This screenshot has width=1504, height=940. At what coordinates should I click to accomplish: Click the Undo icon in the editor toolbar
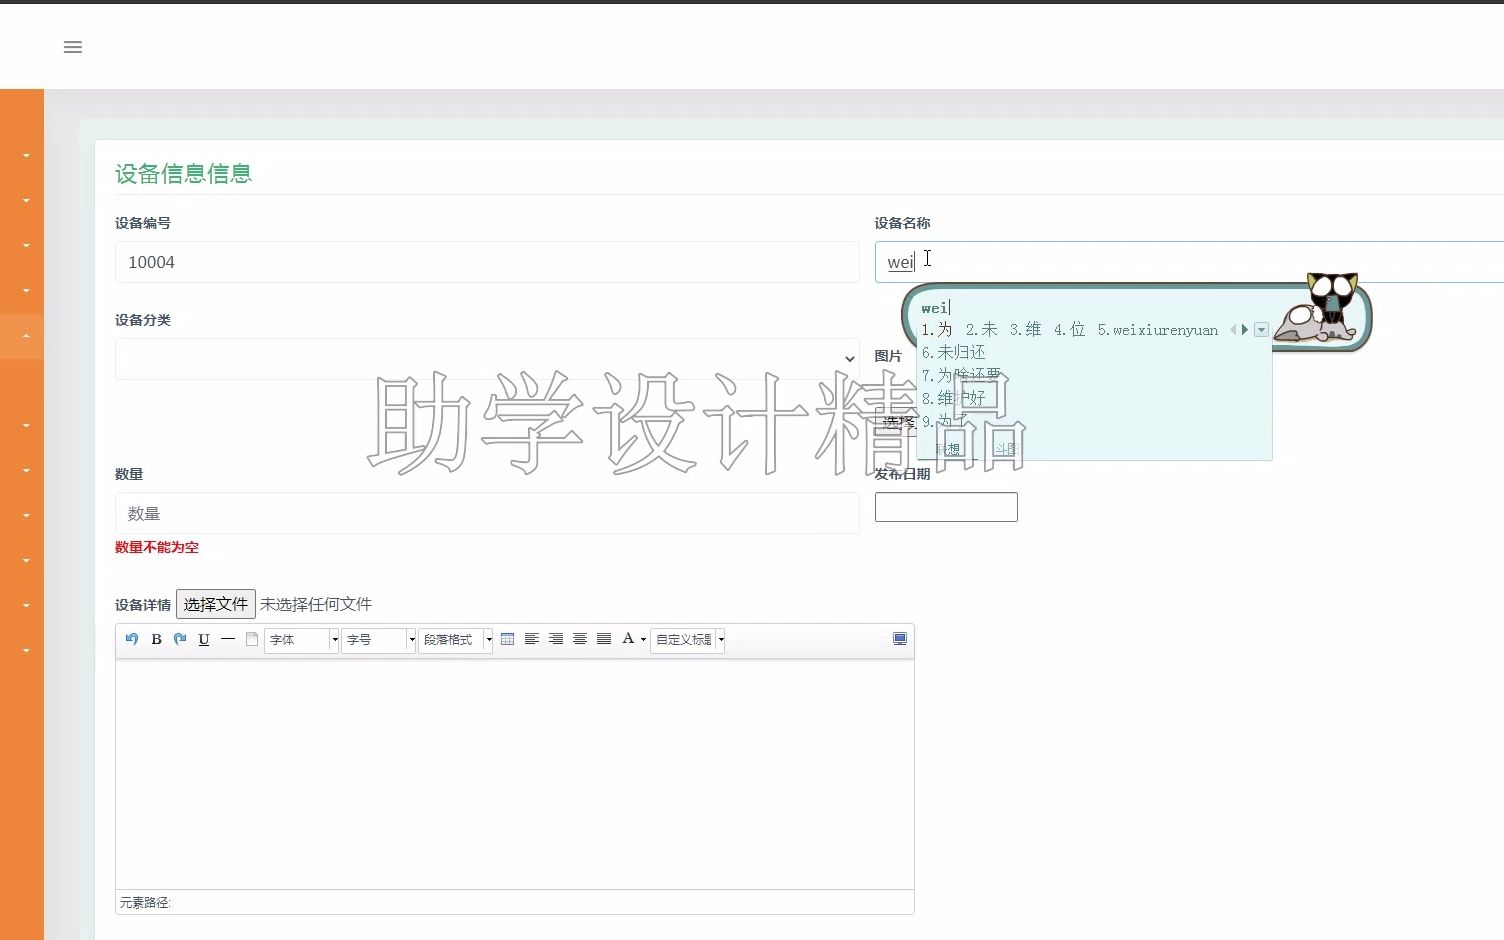[x=131, y=640]
